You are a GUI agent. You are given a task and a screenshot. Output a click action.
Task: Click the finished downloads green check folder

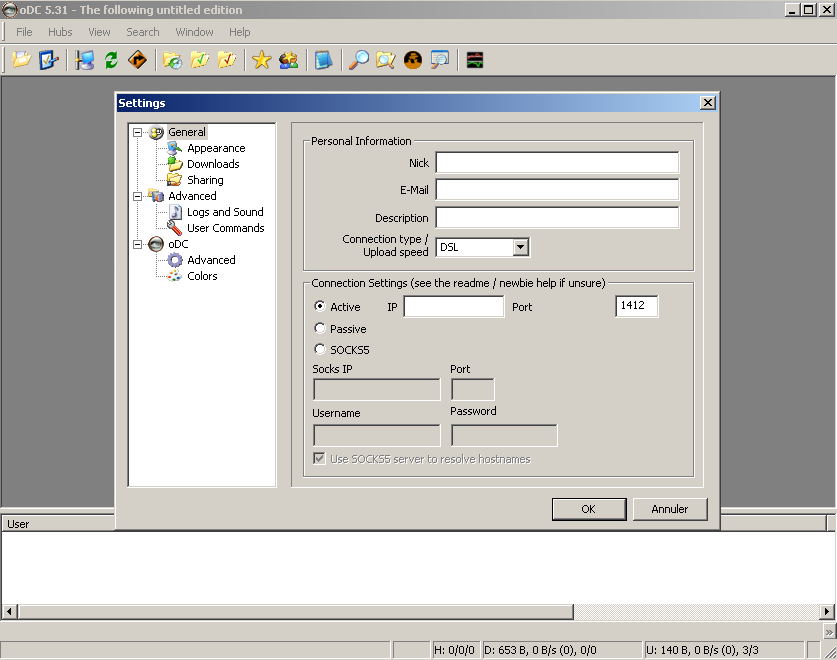(200, 59)
